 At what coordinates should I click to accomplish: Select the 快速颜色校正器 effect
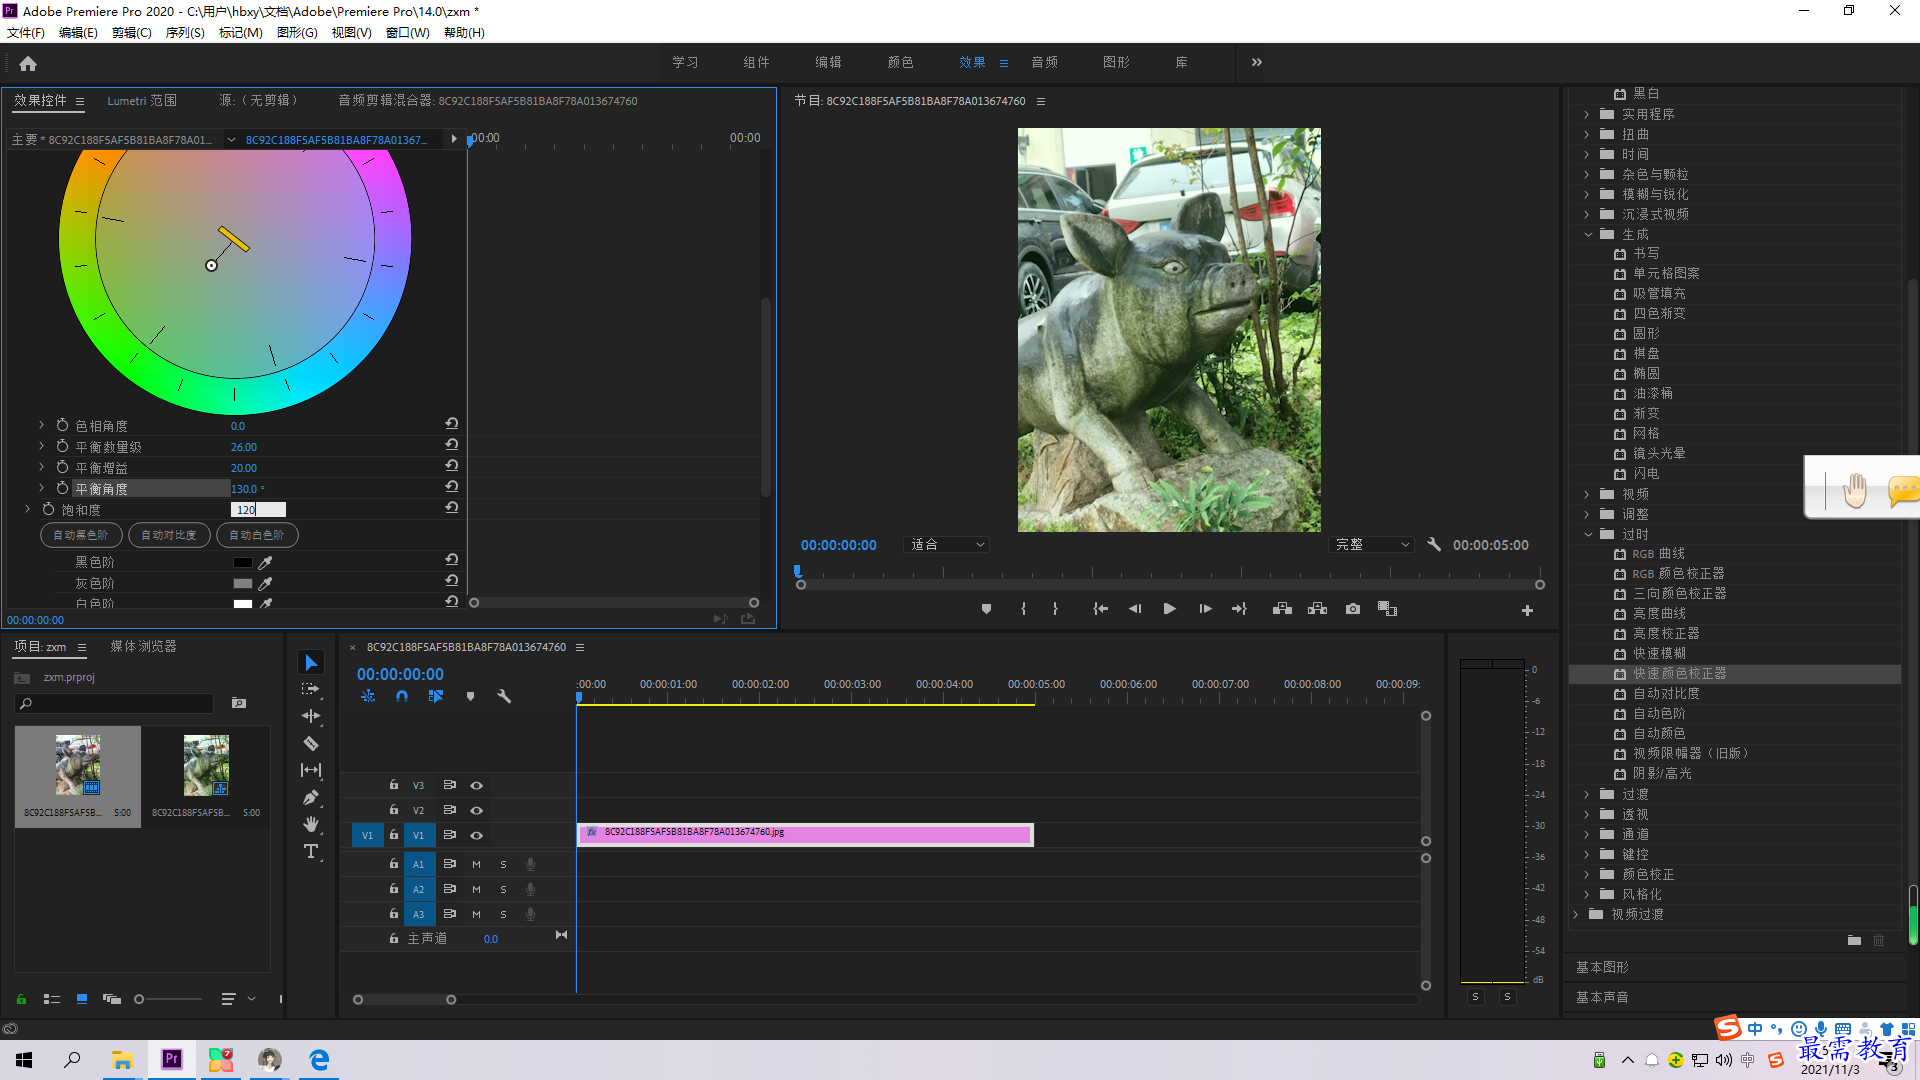pyautogui.click(x=1680, y=674)
